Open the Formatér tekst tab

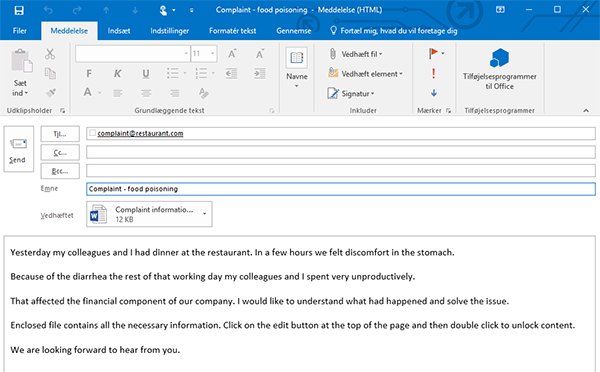(233, 31)
